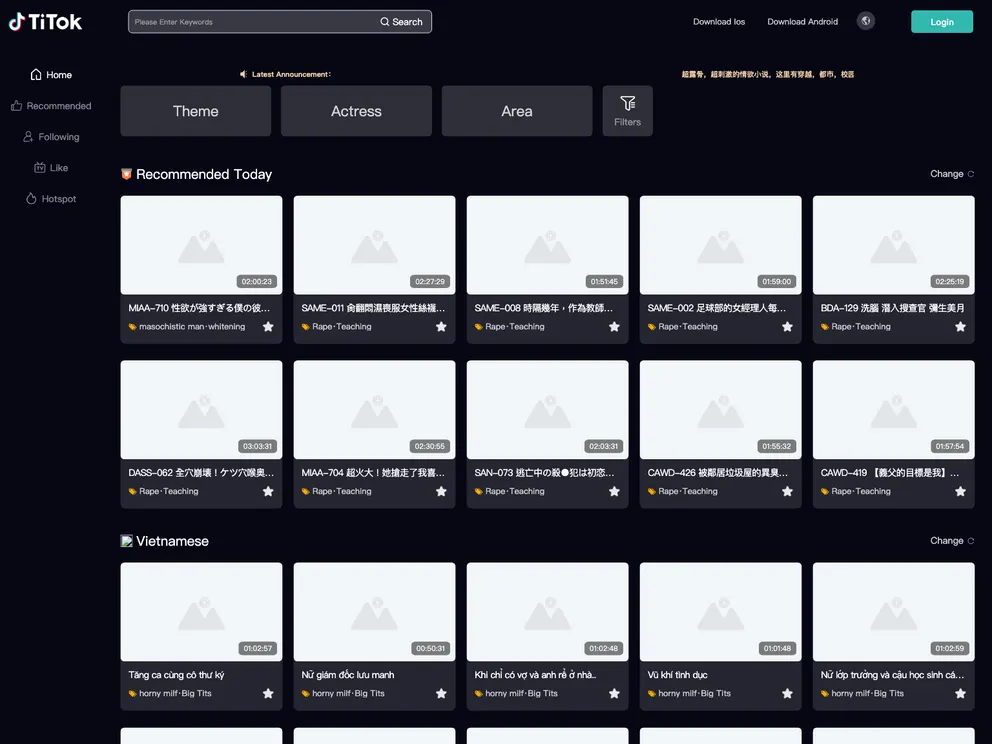Click the Filters funnel icon
This screenshot has height=744, width=992.
628,103
